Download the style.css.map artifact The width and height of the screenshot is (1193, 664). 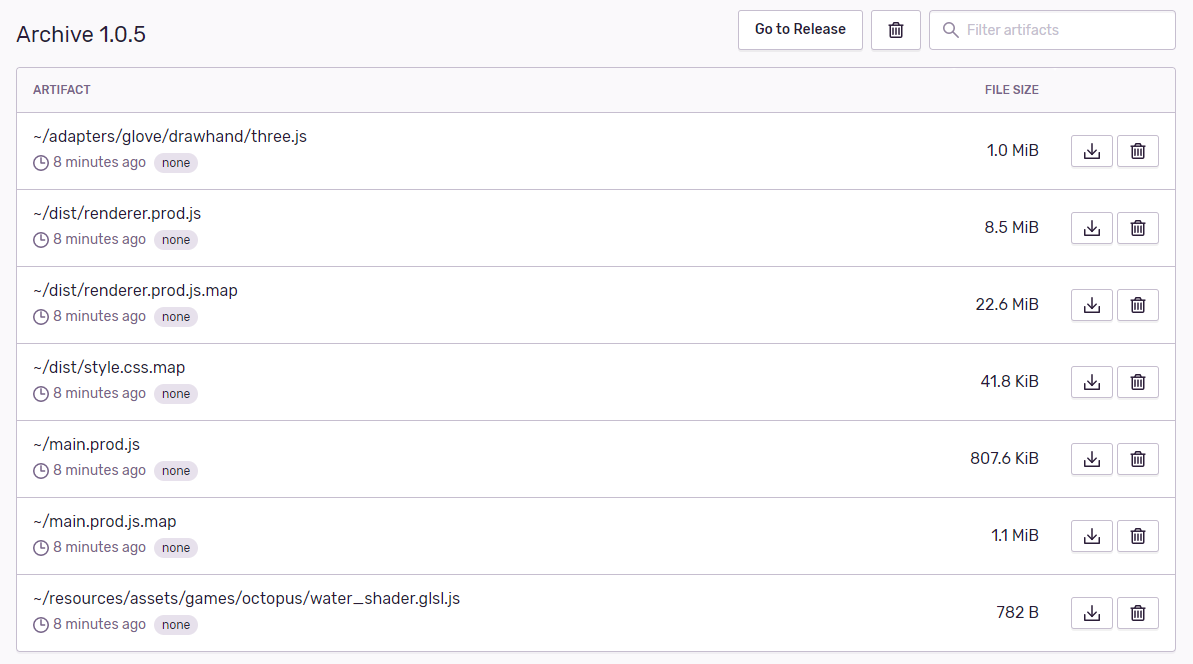[x=1091, y=381]
